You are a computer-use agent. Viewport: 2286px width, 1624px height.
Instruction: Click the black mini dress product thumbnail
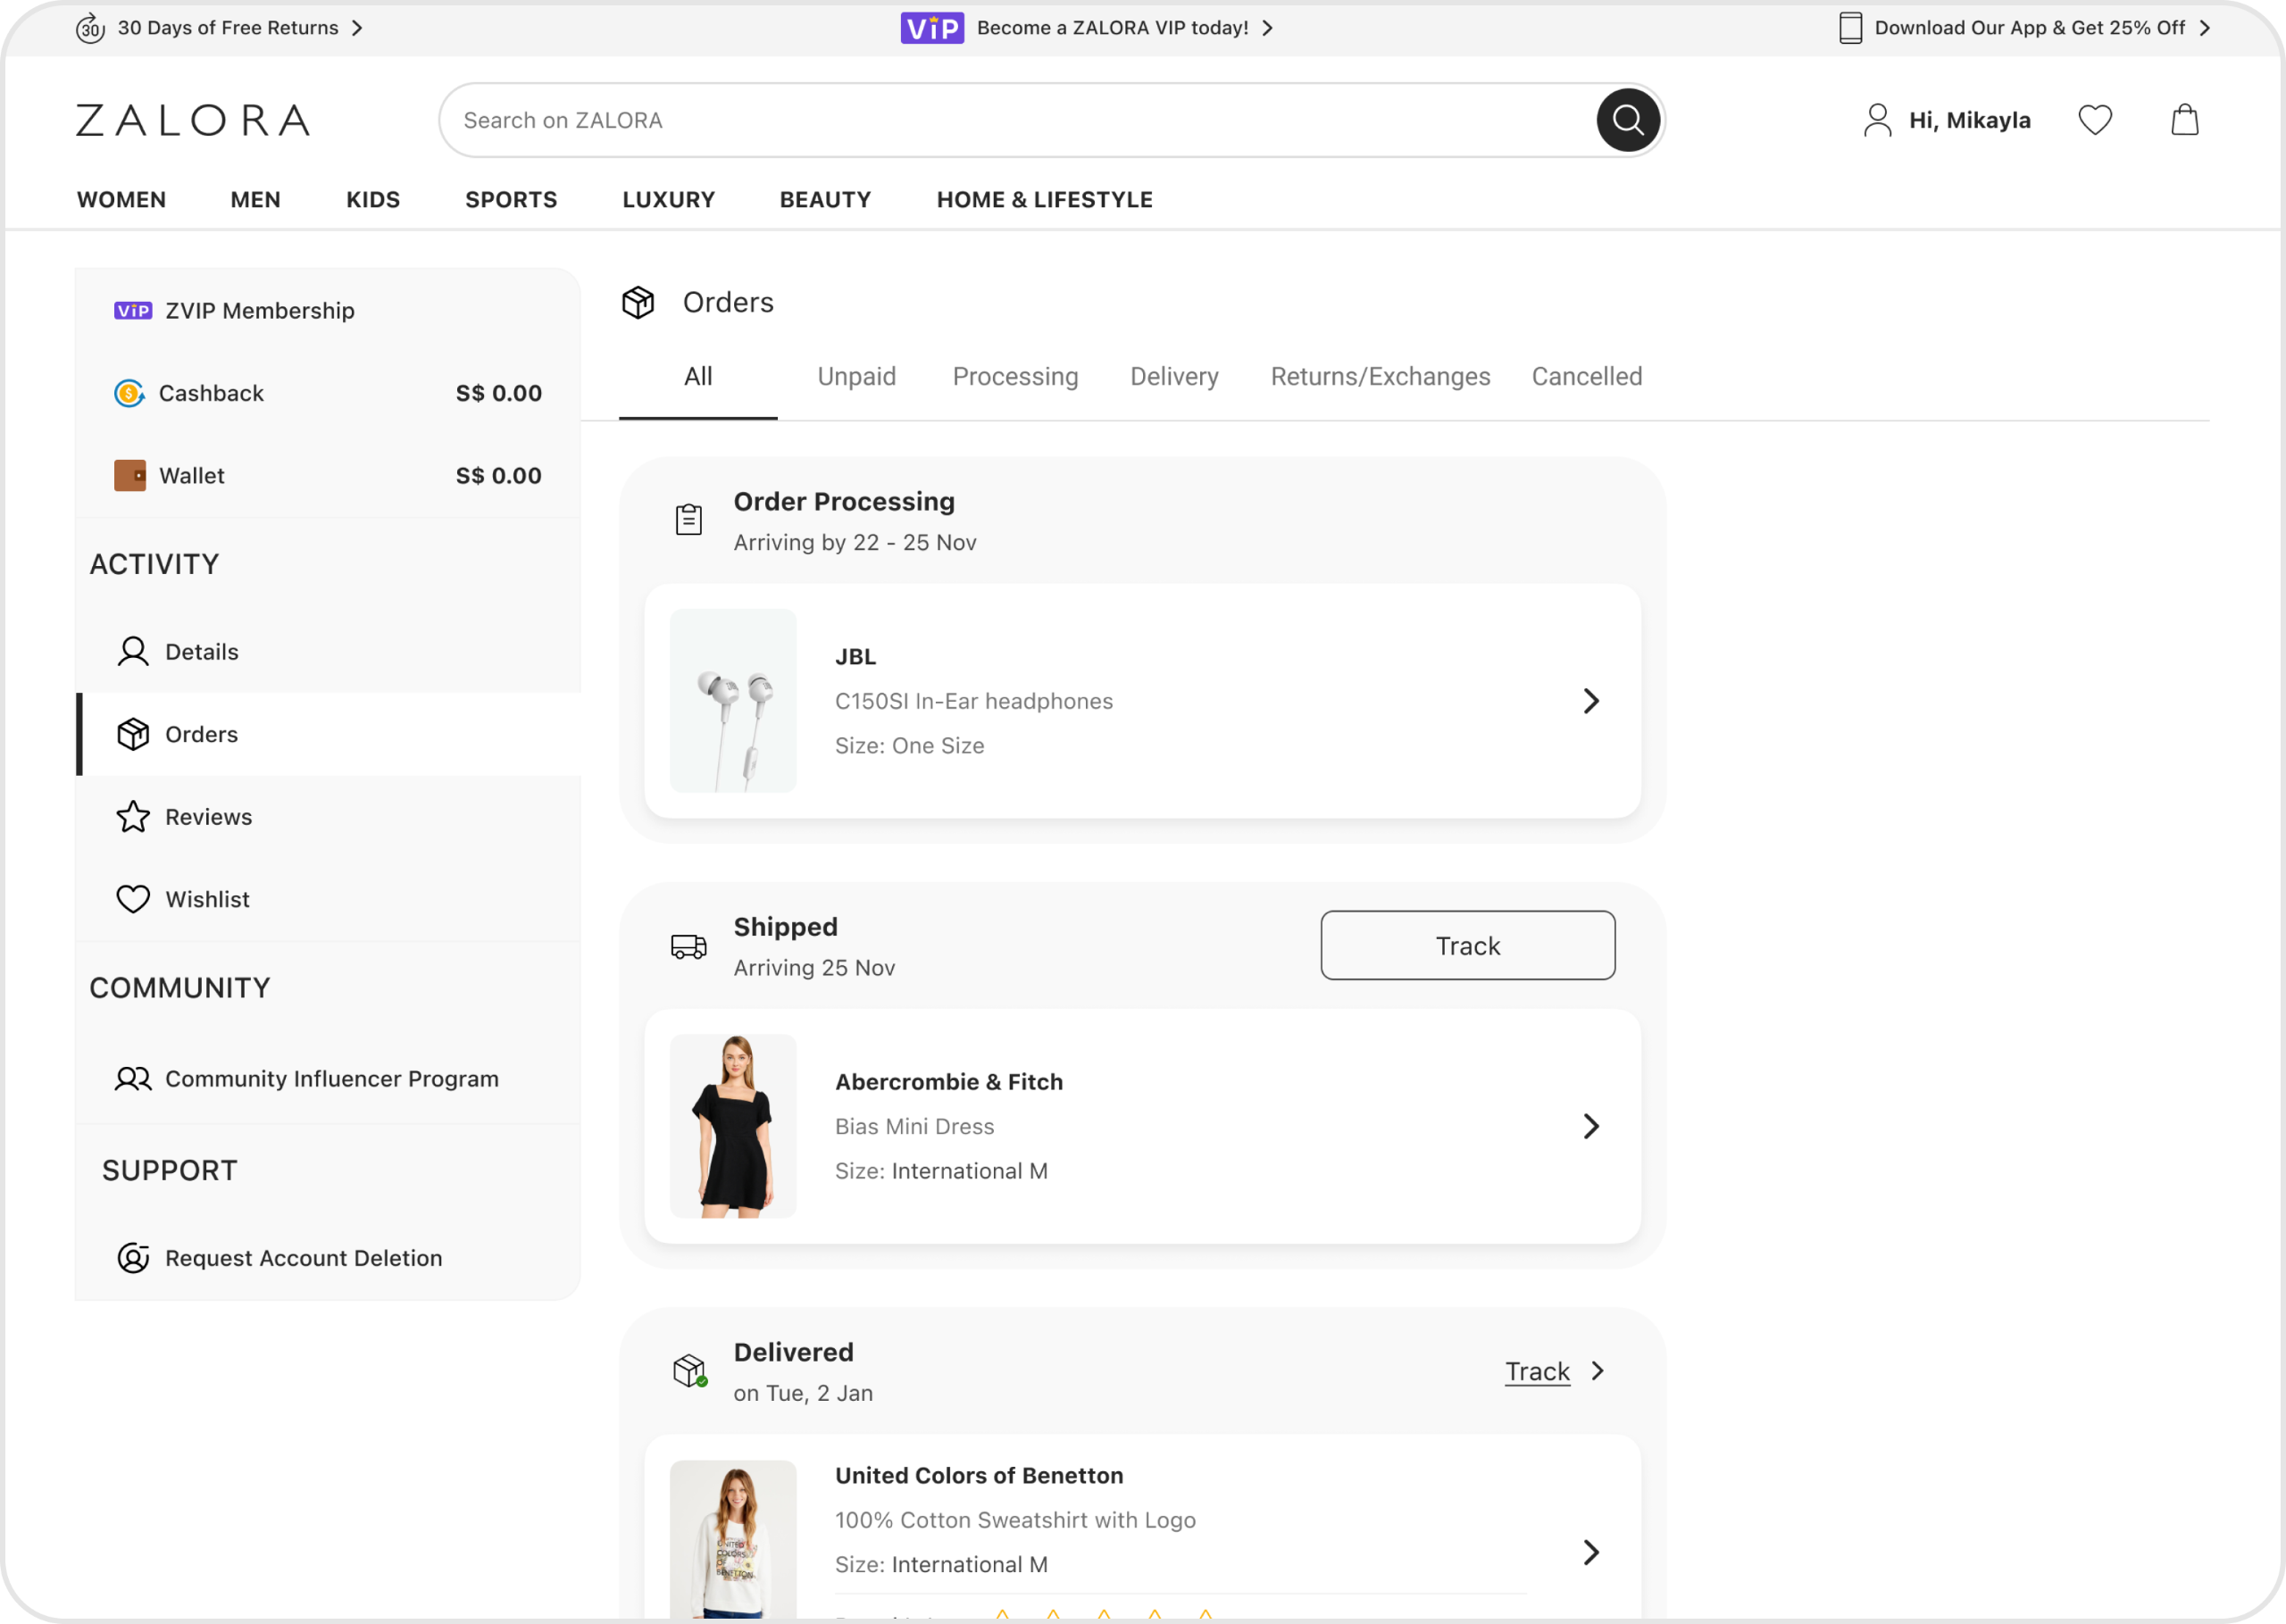[x=733, y=1126]
